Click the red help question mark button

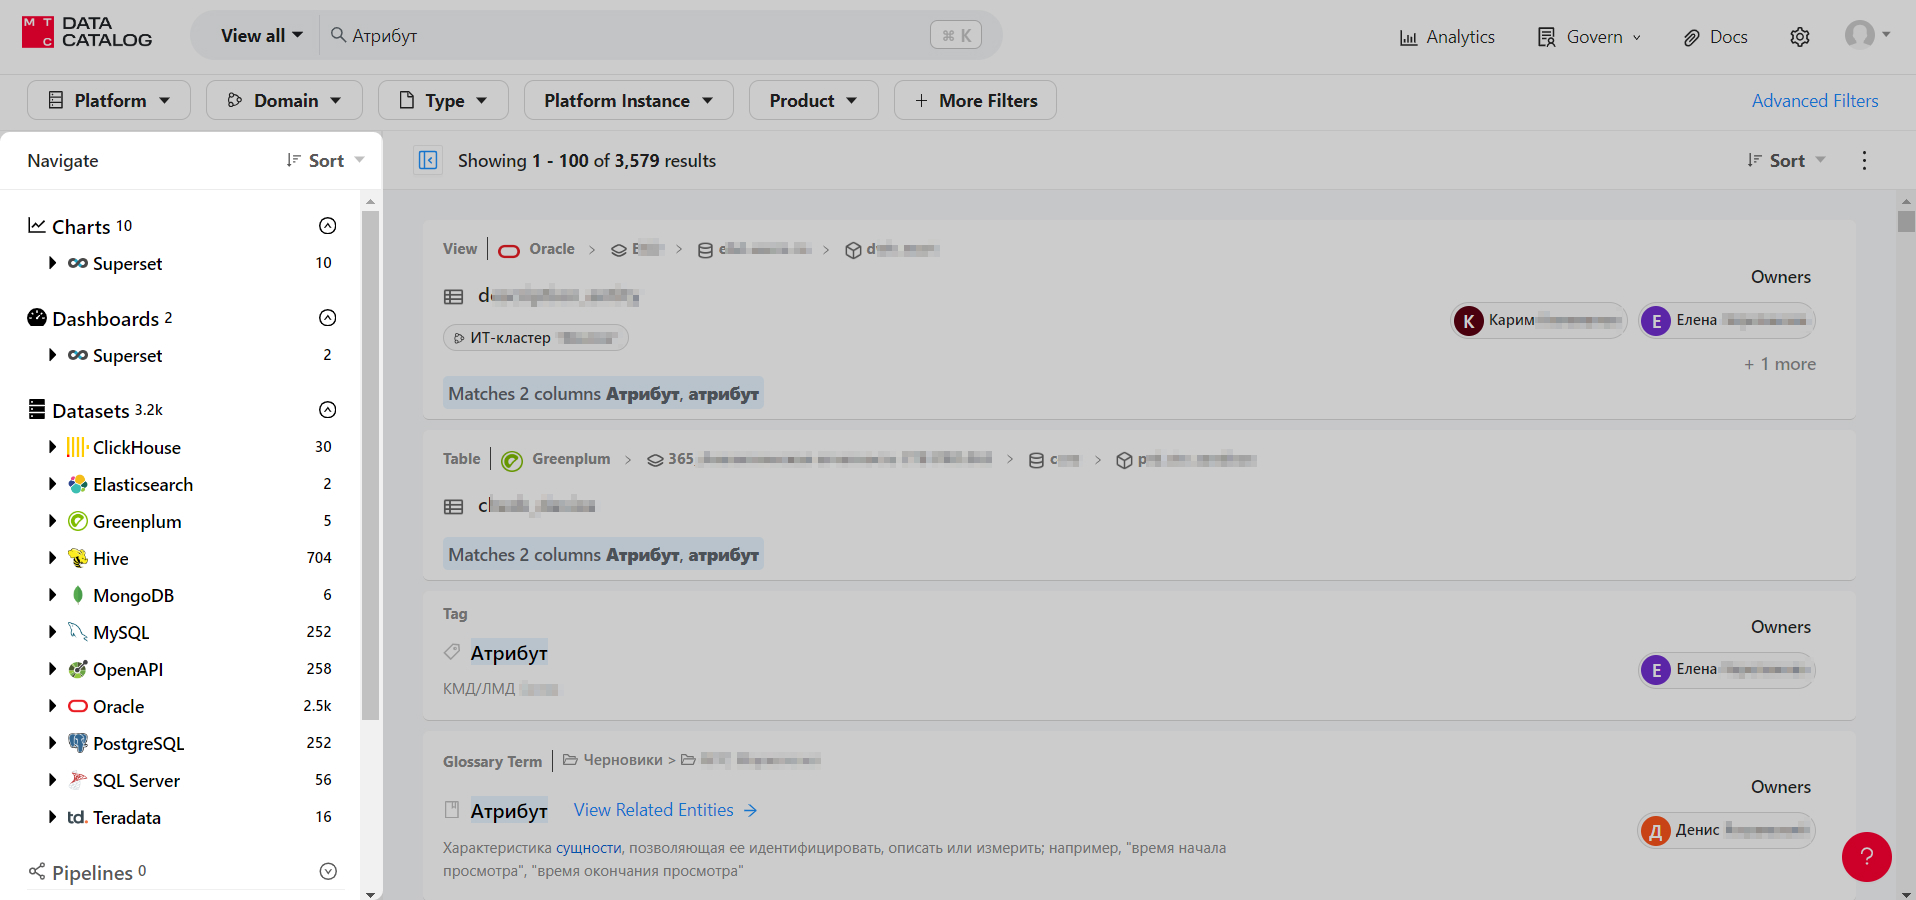coord(1866,857)
